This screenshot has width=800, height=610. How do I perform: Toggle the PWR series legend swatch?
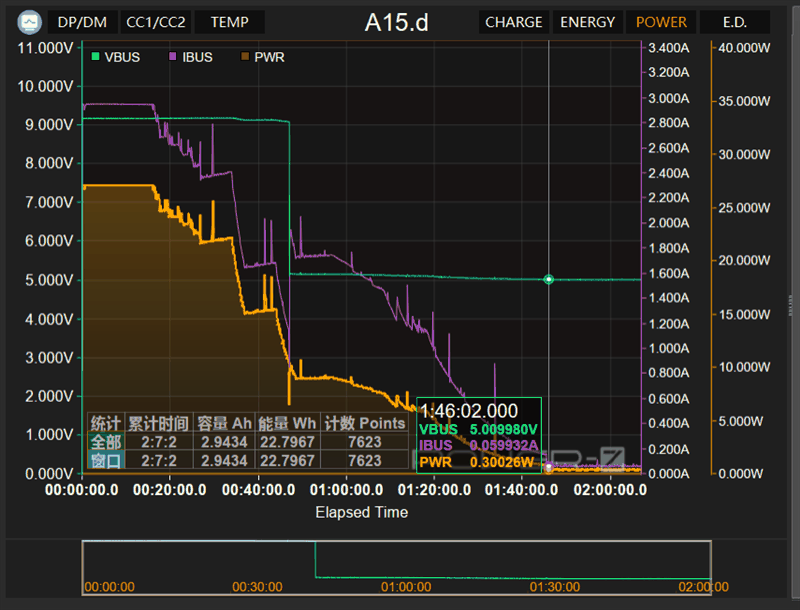point(246,57)
